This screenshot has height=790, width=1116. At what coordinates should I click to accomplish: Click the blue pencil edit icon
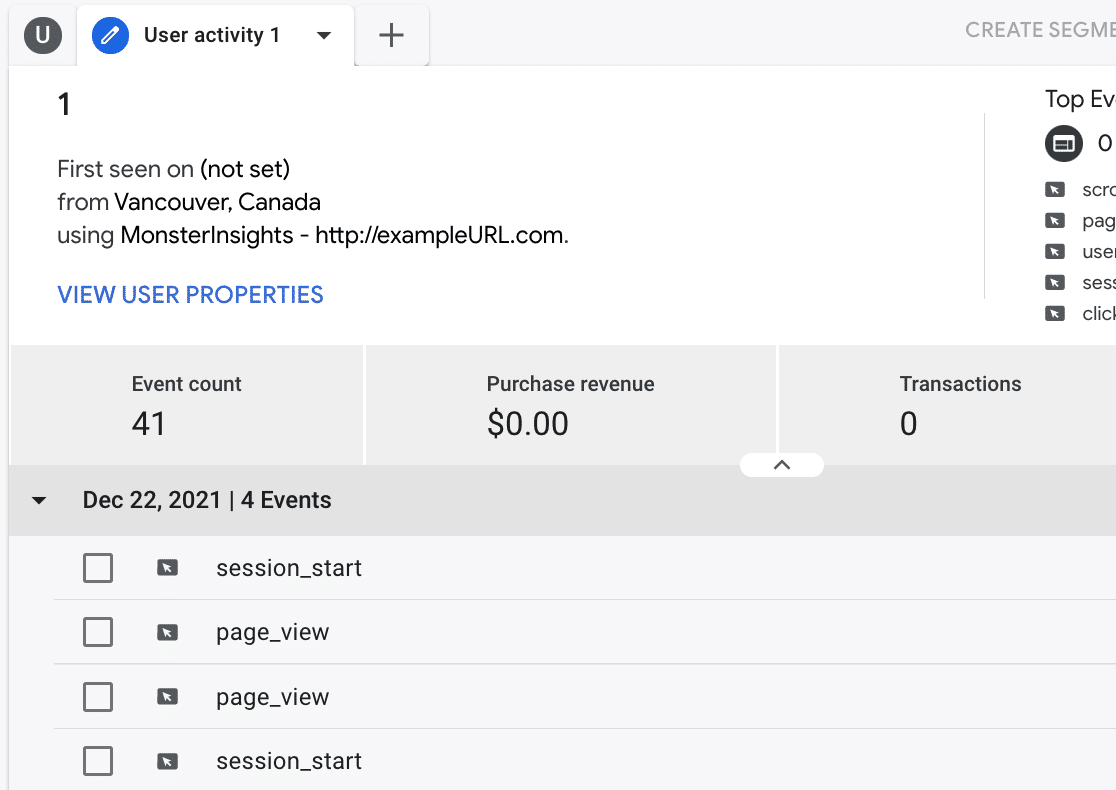(x=110, y=36)
